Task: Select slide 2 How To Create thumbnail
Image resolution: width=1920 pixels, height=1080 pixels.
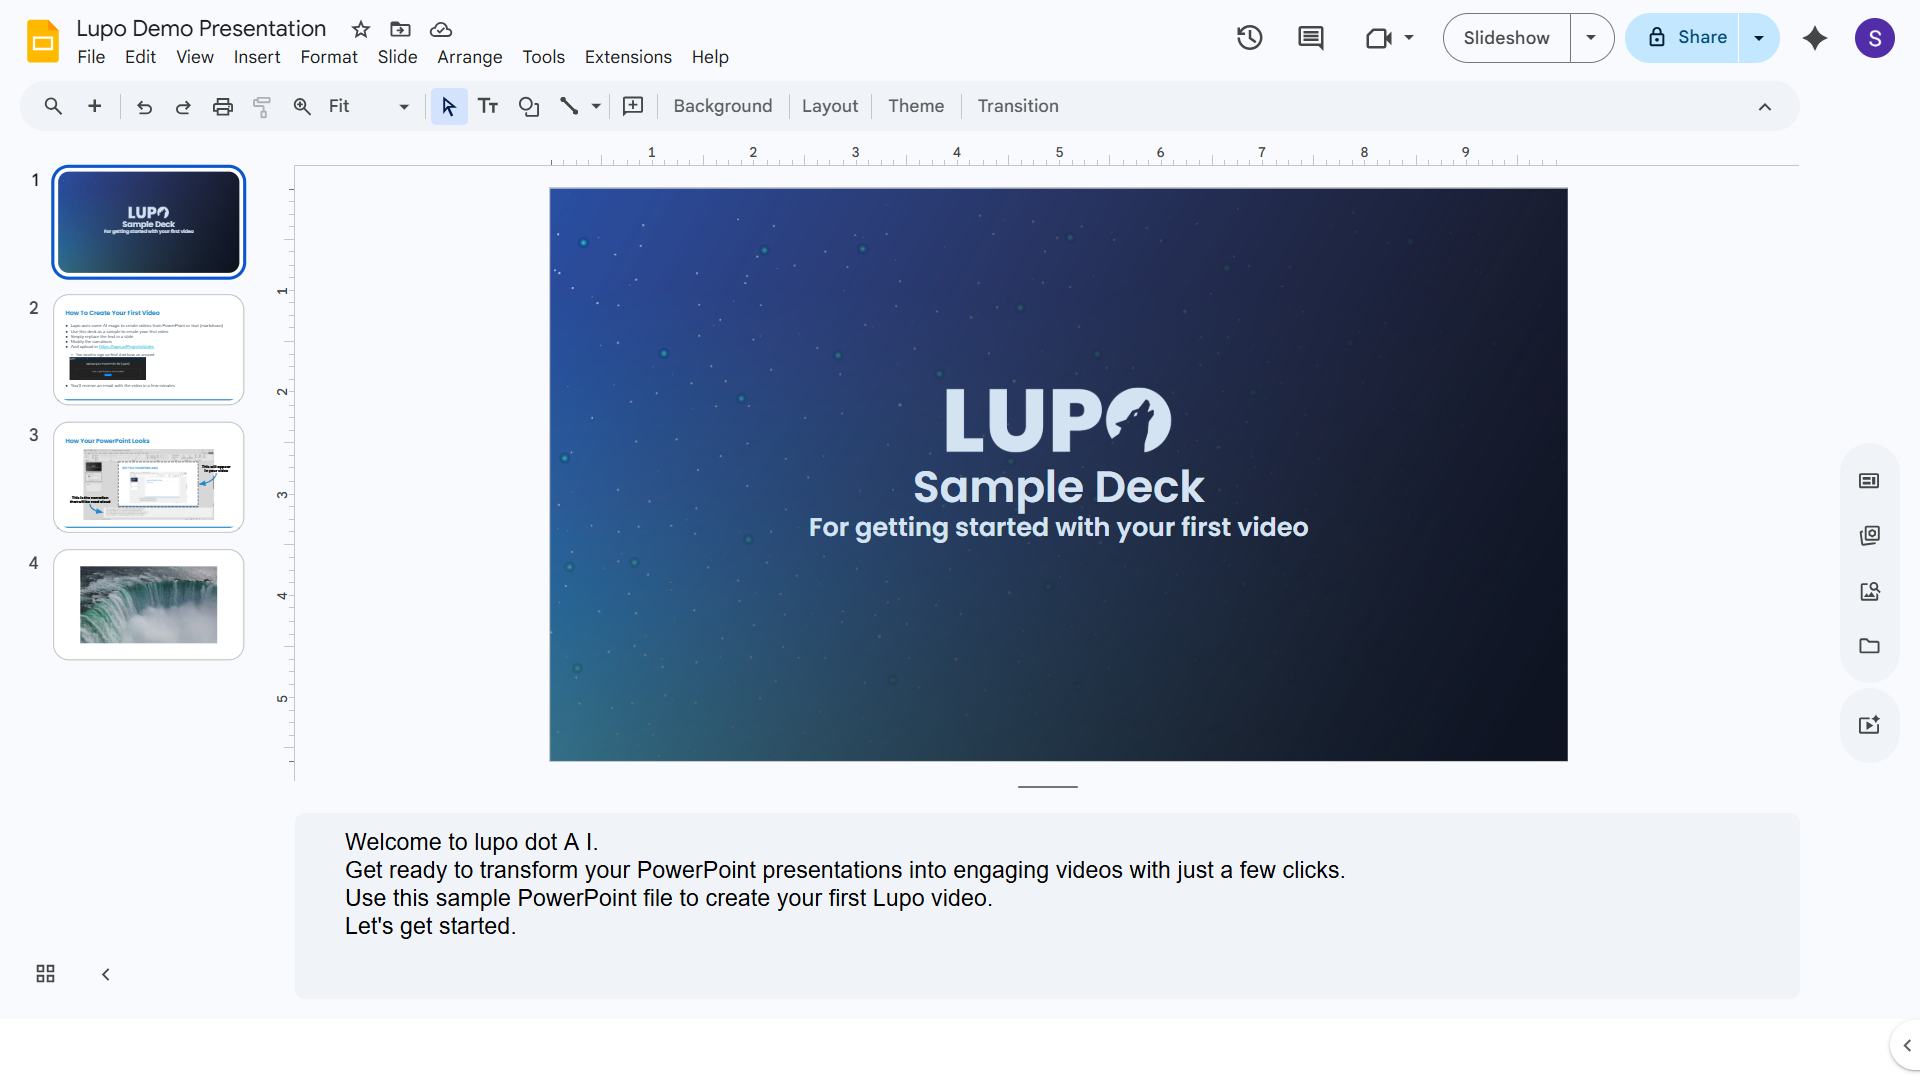Action: click(x=149, y=350)
